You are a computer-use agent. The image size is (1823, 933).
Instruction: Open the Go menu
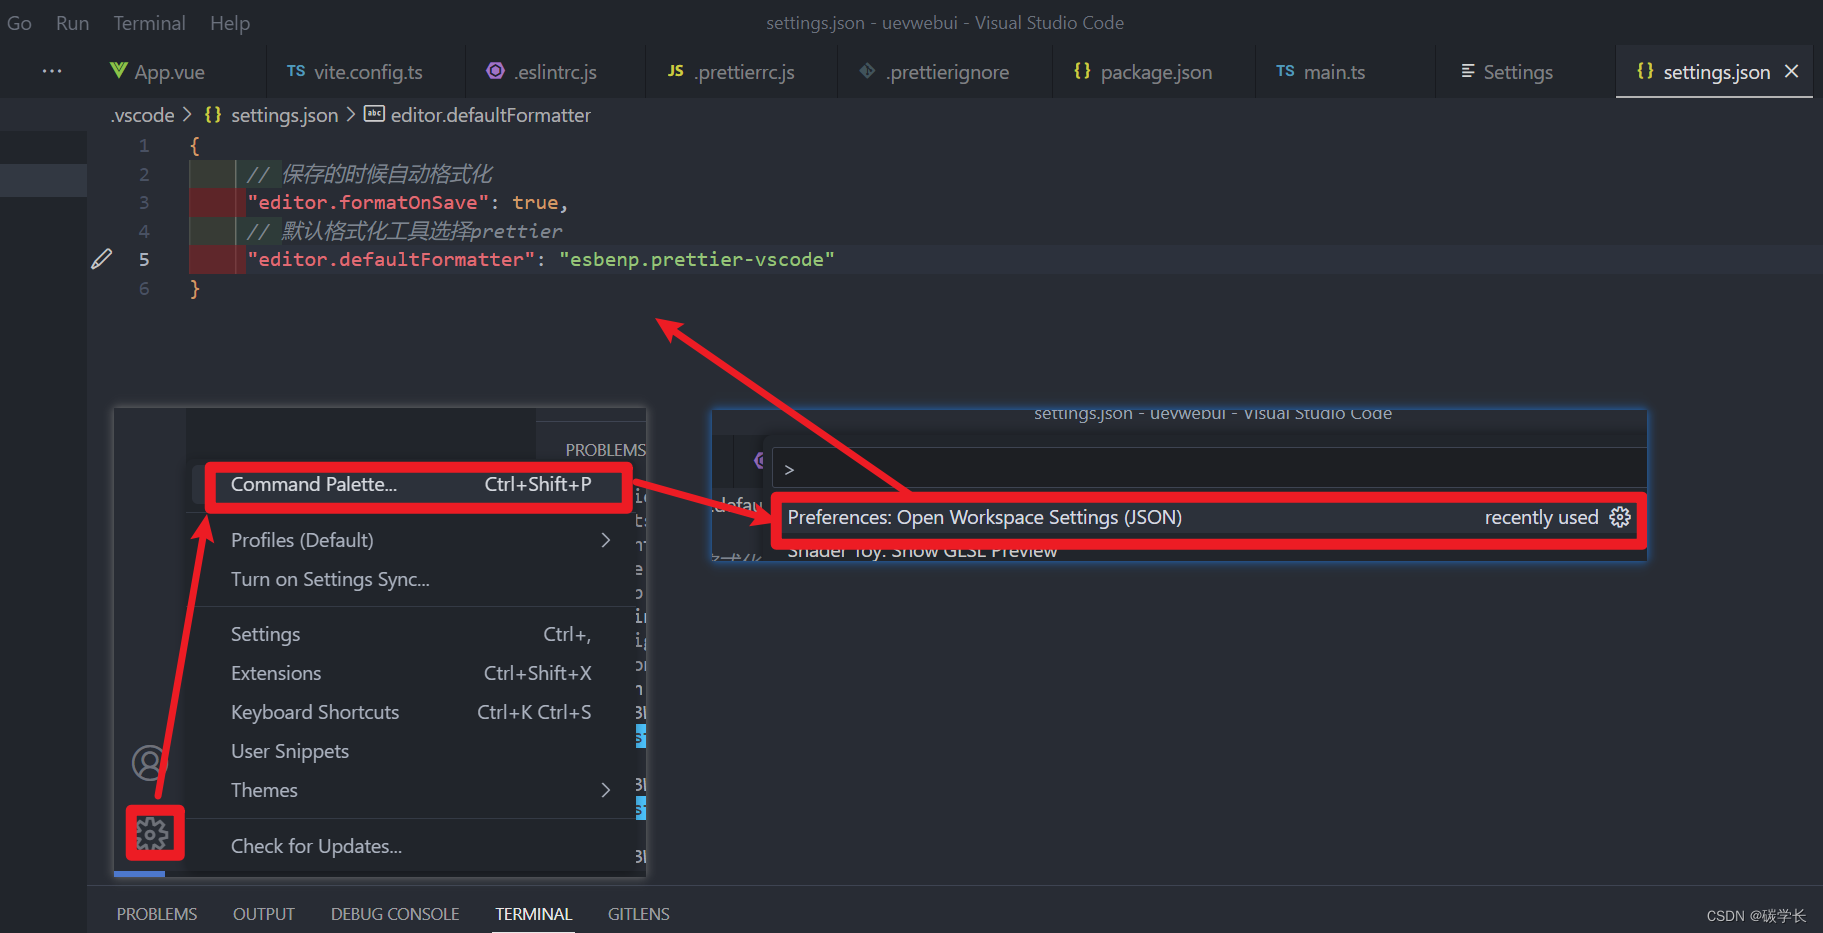(20, 23)
